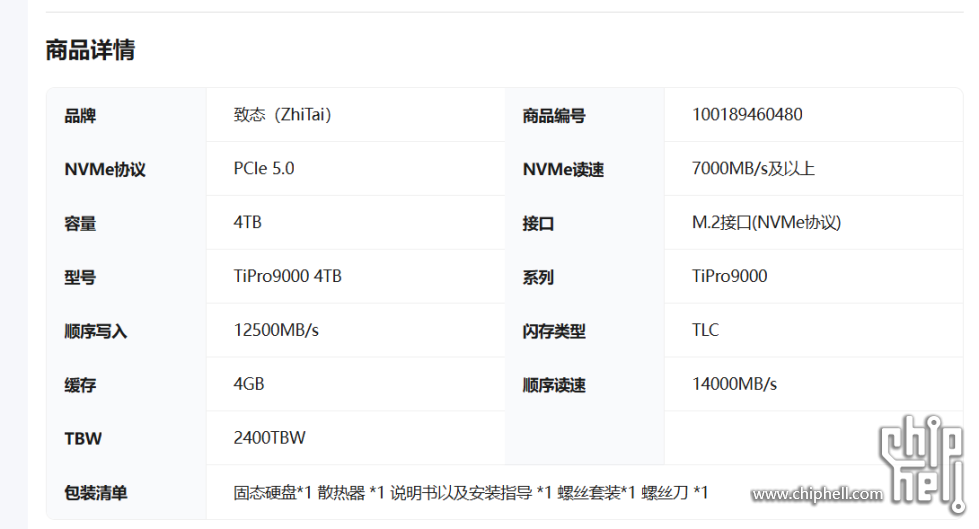979x529 pixels.
Task: Select the NVMe读速 label
Action: (563, 169)
